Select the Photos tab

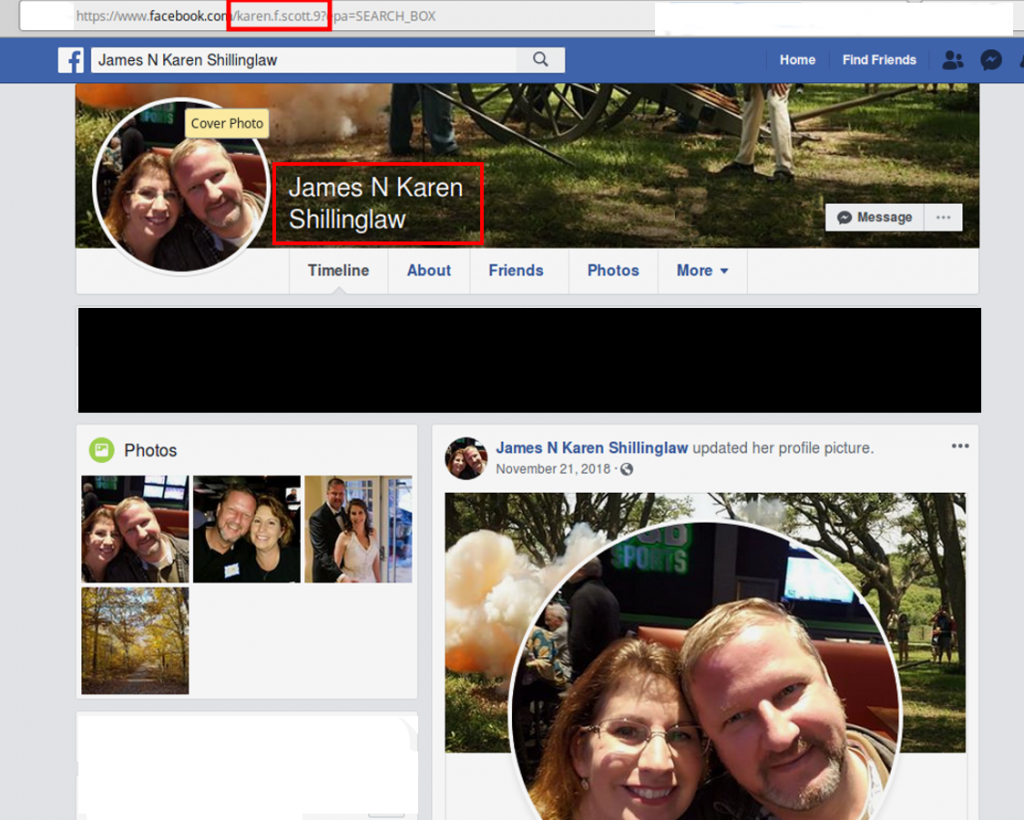coord(613,270)
